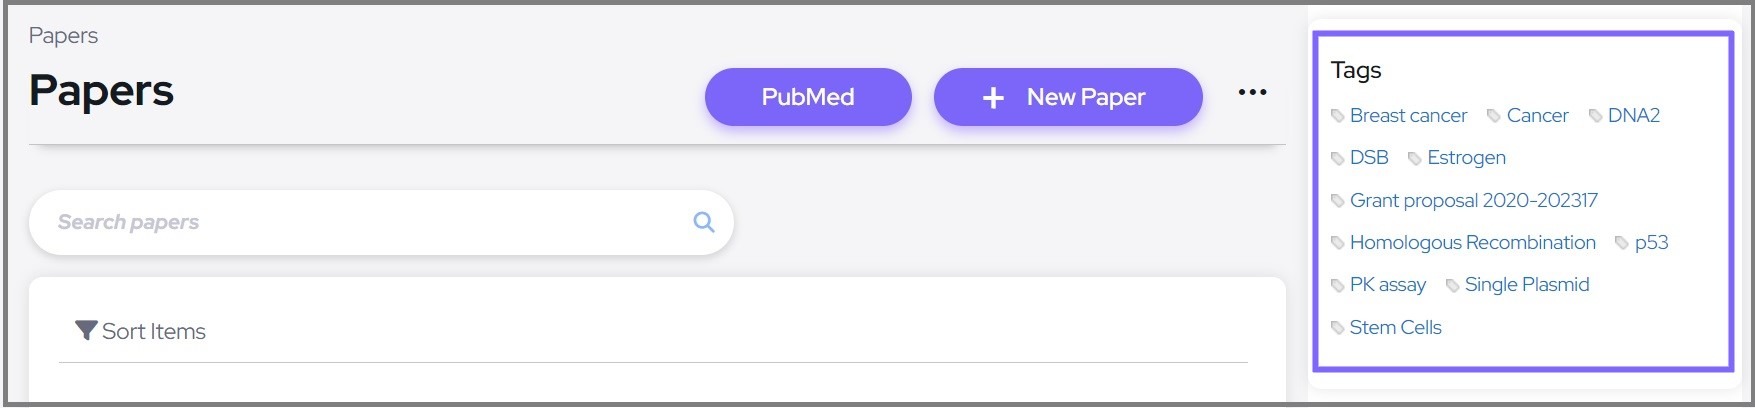Click the tag icon beside Stem Cells
The width and height of the screenshot is (1755, 408).
[x=1338, y=328]
